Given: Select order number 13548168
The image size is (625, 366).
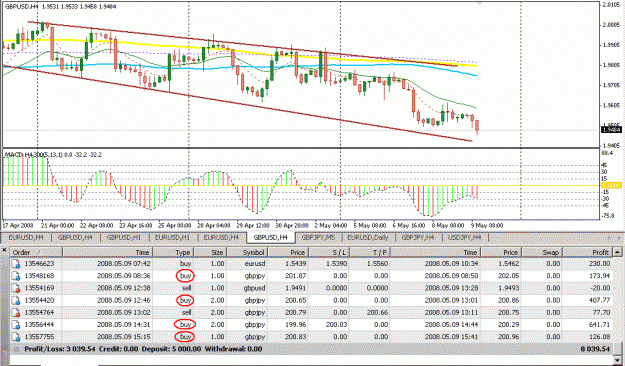Looking at the screenshot, I should (x=39, y=276).
